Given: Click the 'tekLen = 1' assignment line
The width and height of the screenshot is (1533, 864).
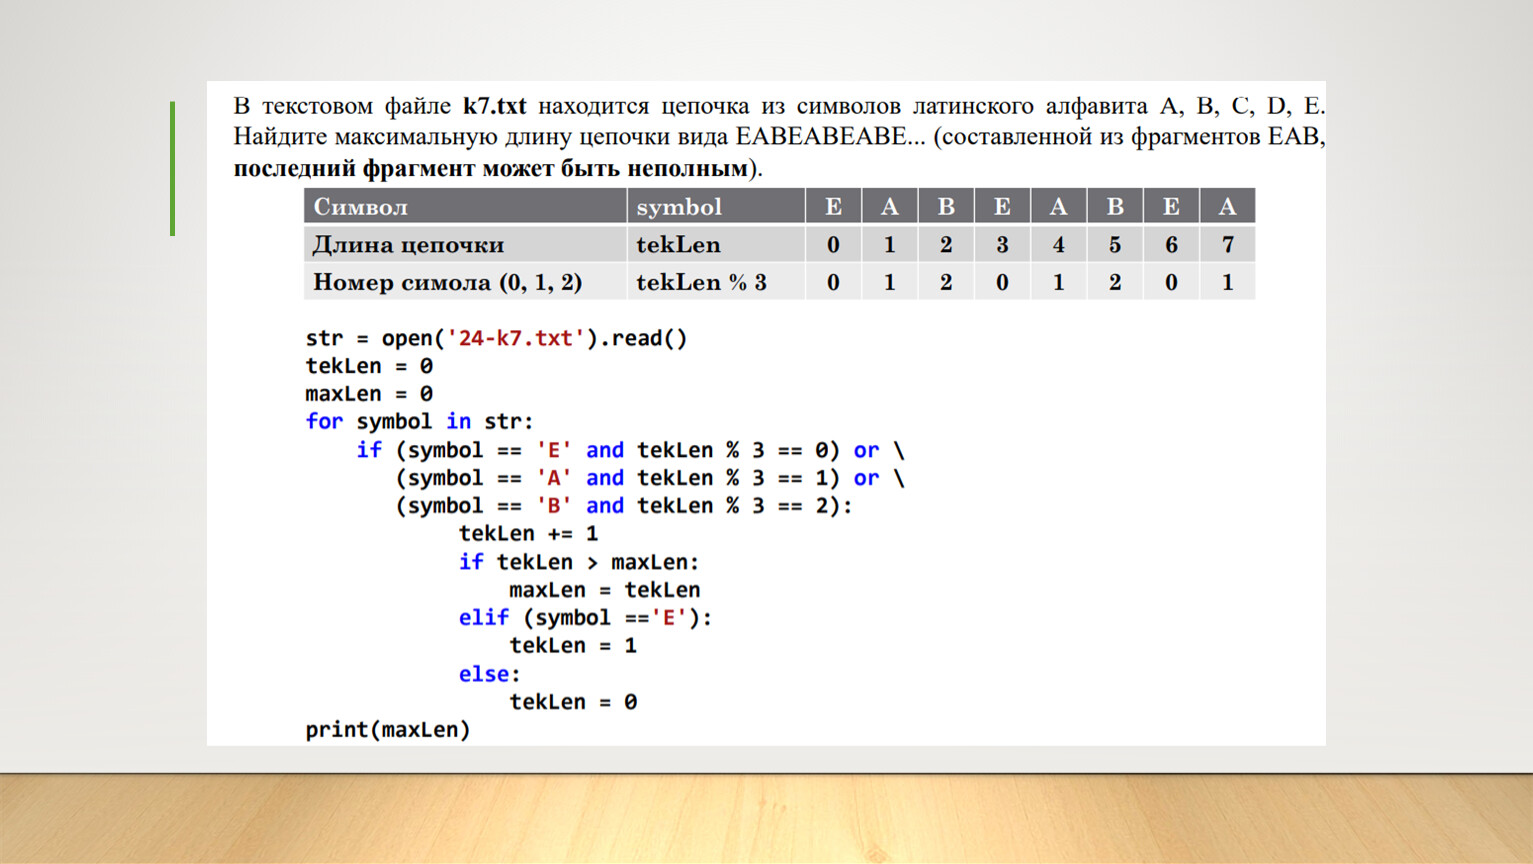Looking at the screenshot, I should tap(573, 646).
